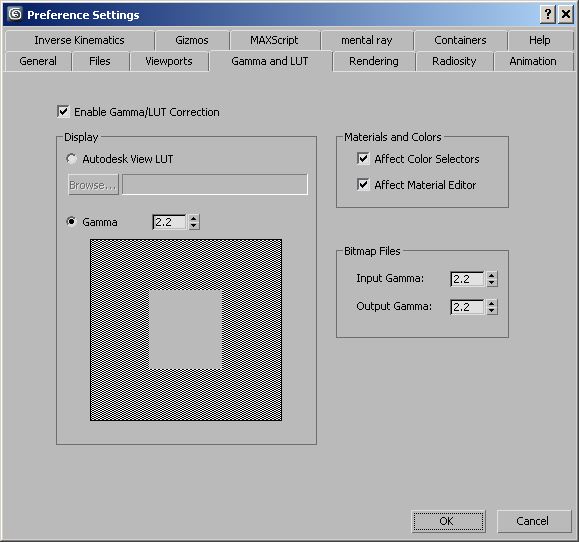This screenshot has width=579, height=542.
Task: Click the gamma calibration test pattern square
Action: tap(186, 330)
